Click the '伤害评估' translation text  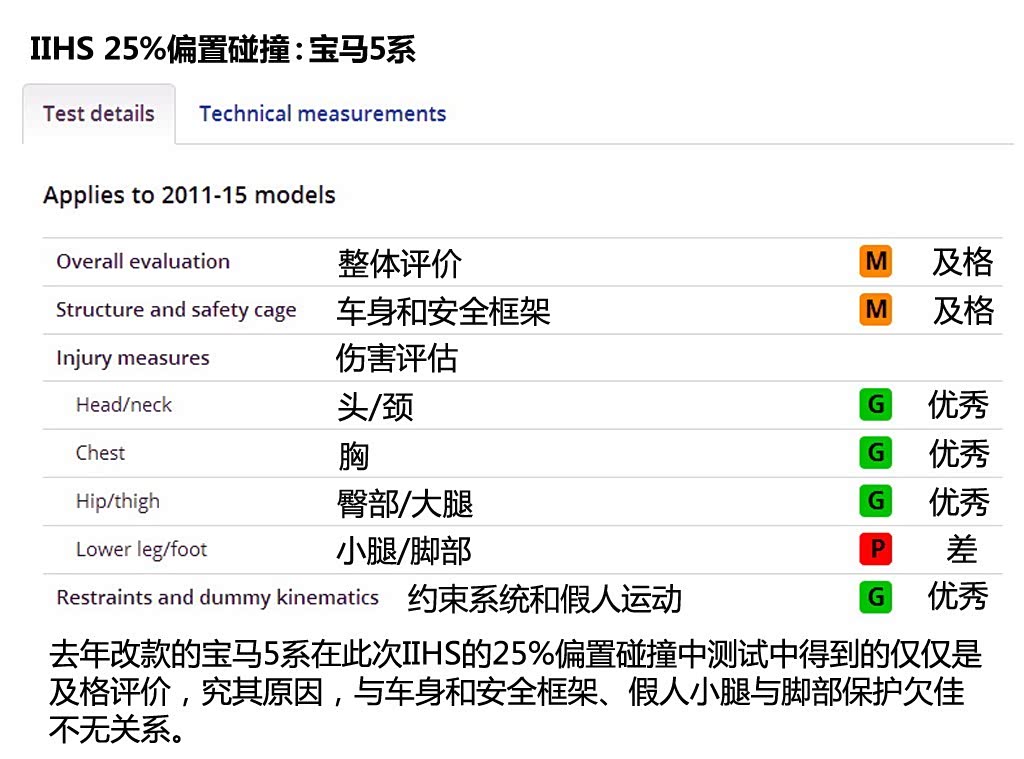pyautogui.click(x=396, y=359)
